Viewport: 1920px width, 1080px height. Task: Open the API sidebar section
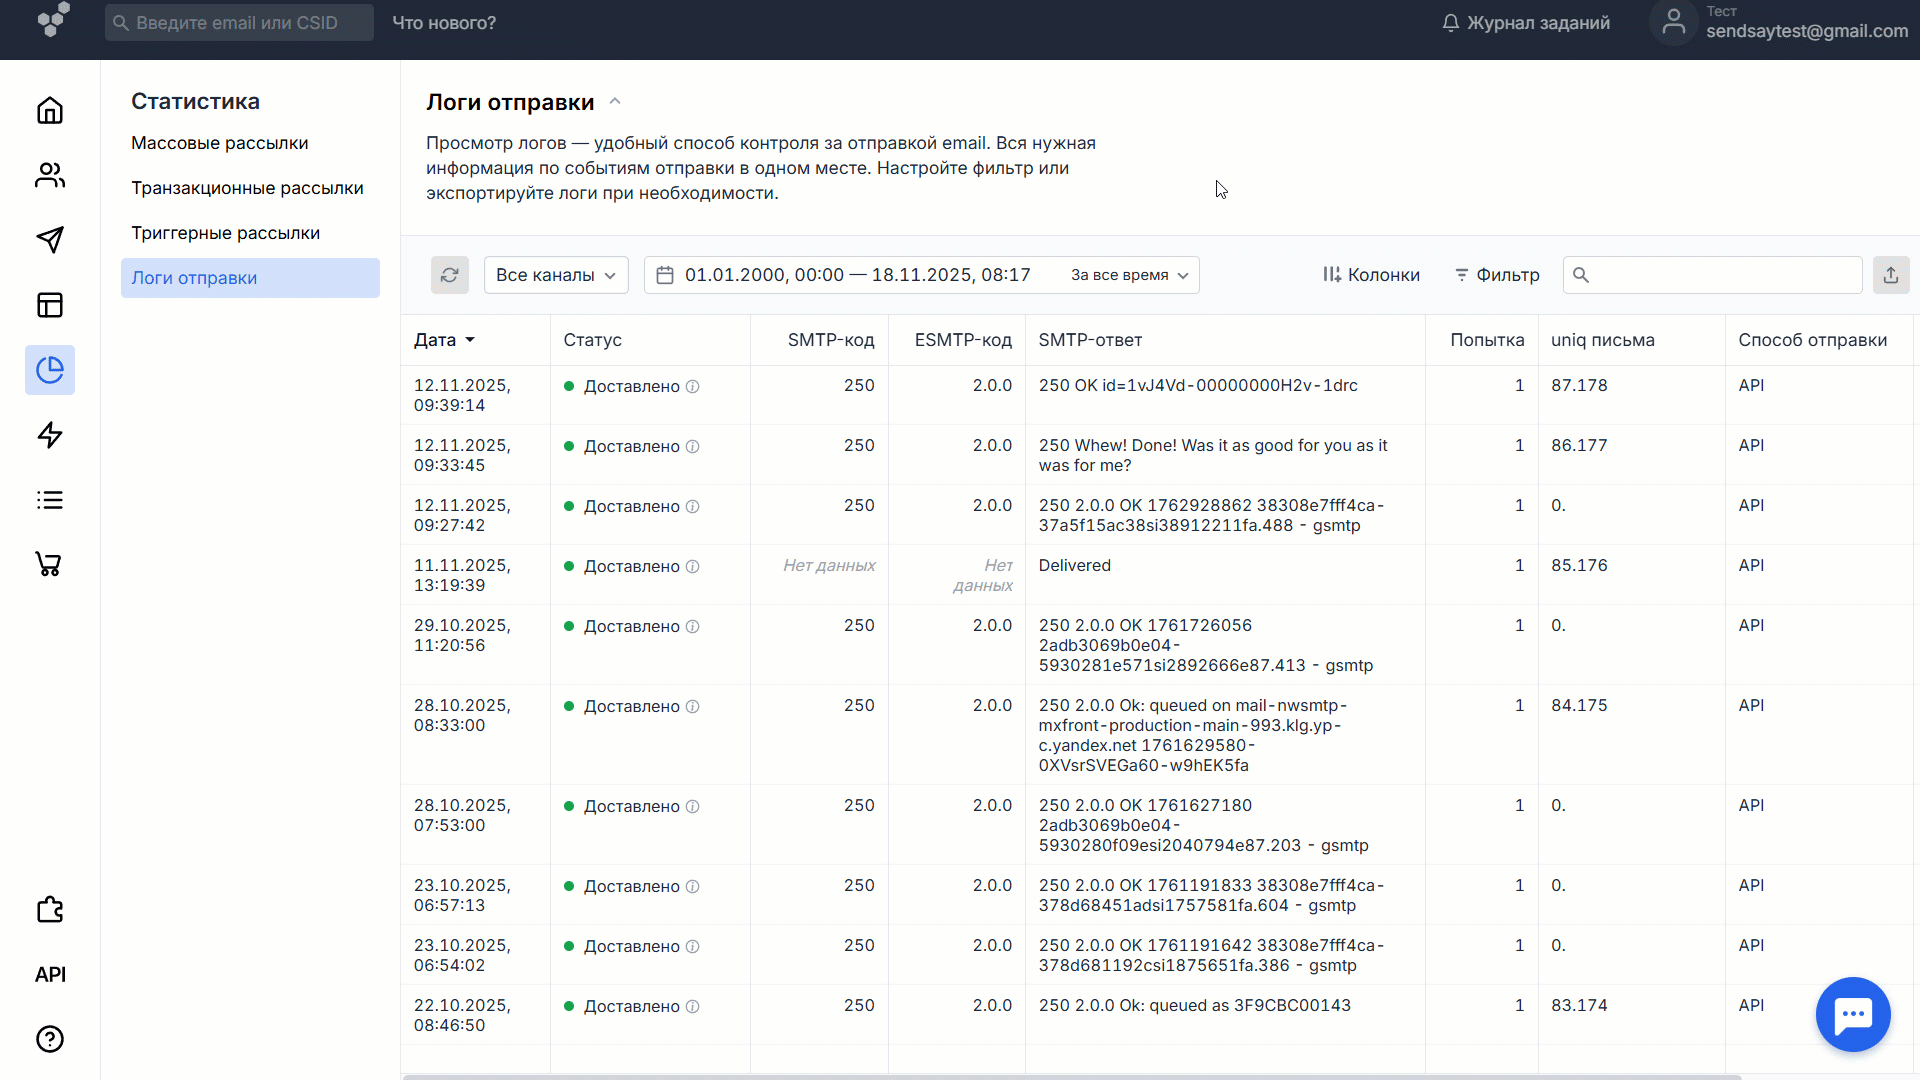tap(49, 974)
